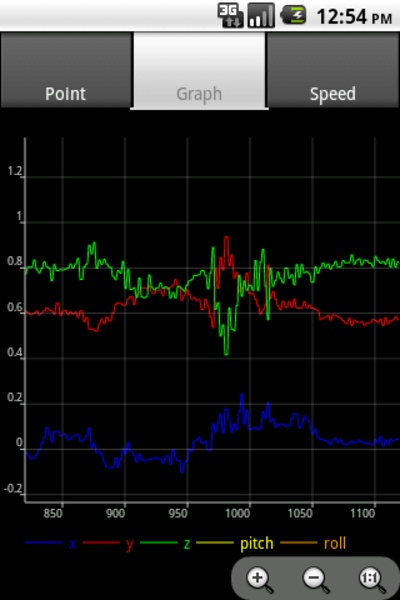Select the Graph tab
Screen dimensions: 400x600
click(199, 70)
